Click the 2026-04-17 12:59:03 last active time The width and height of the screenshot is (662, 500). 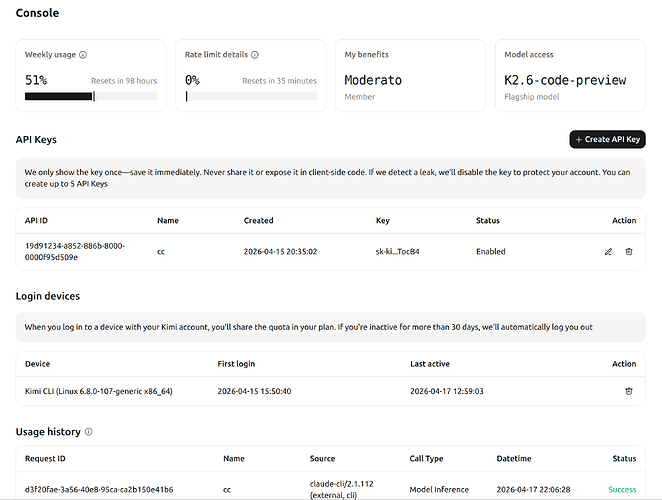(x=447, y=391)
